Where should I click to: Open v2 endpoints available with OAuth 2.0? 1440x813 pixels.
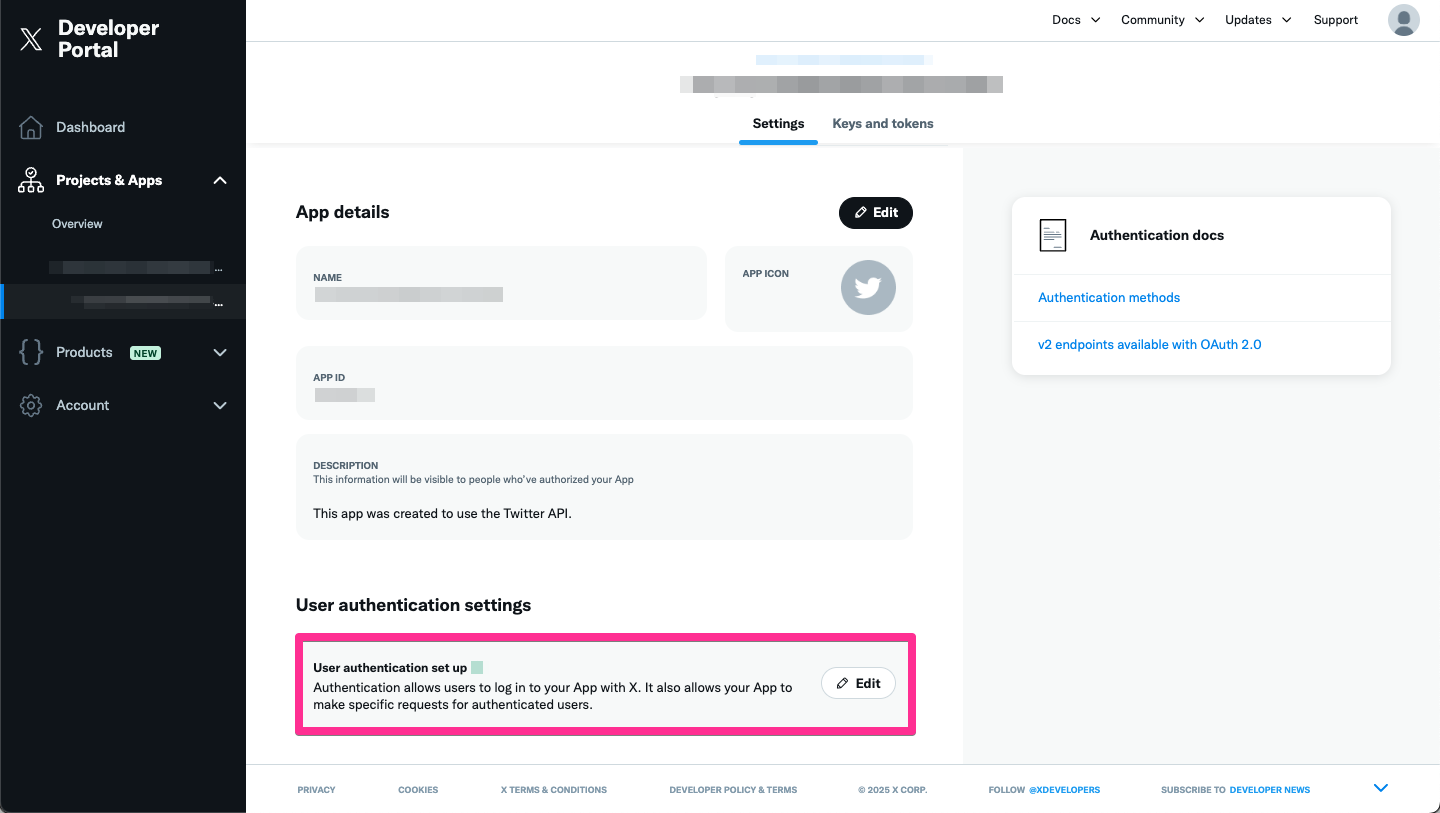click(x=1150, y=345)
